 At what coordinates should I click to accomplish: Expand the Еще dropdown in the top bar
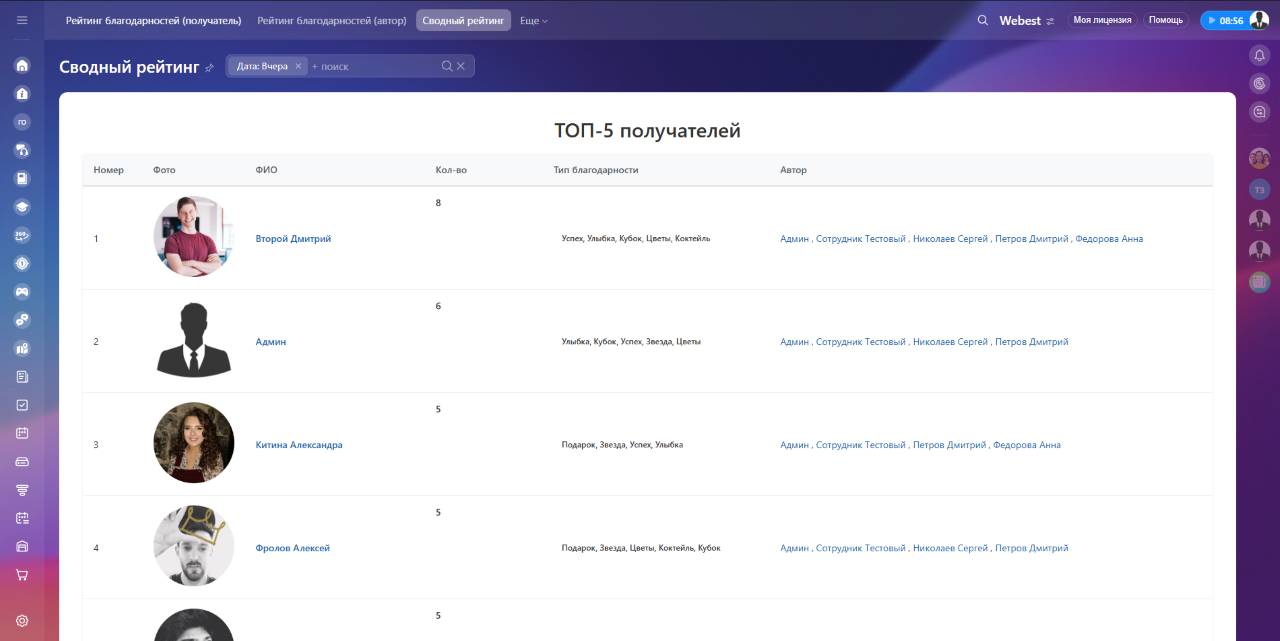point(533,19)
